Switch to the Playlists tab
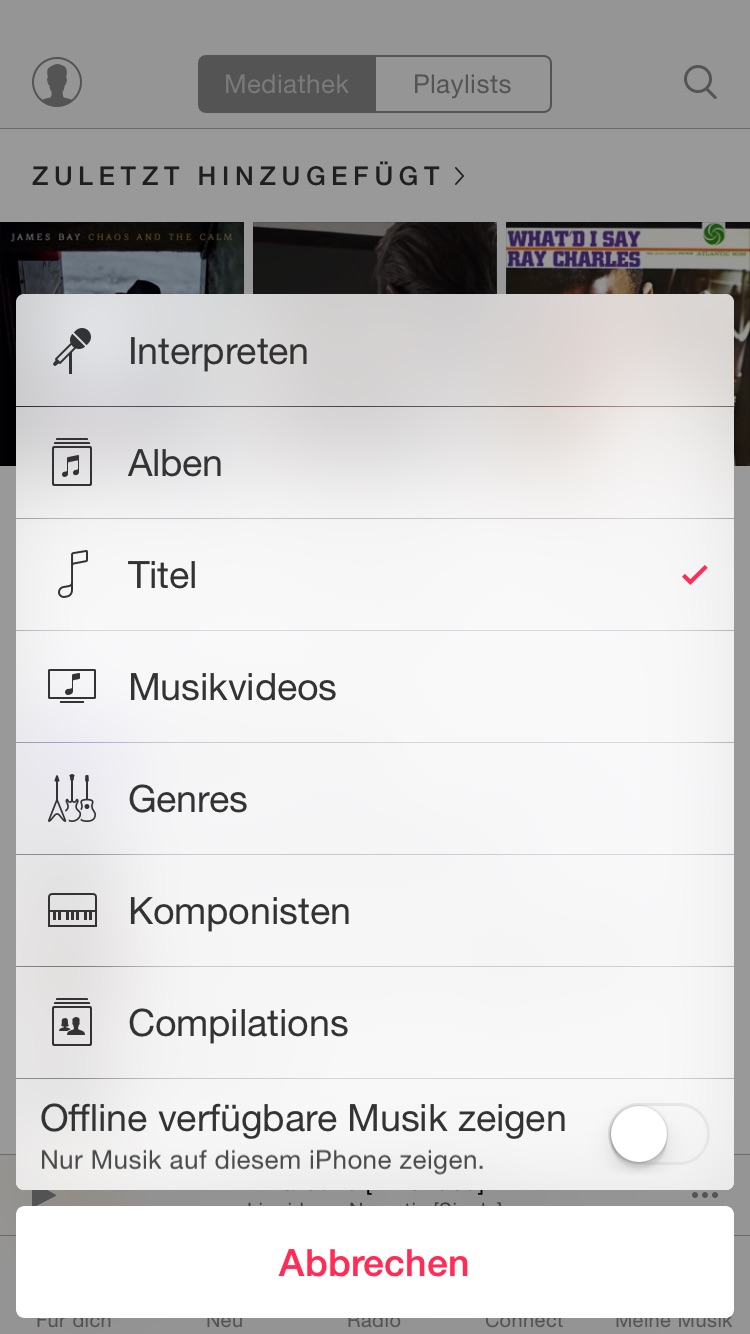750x1334 pixels. pyautogui.click(x=462, y=84)
